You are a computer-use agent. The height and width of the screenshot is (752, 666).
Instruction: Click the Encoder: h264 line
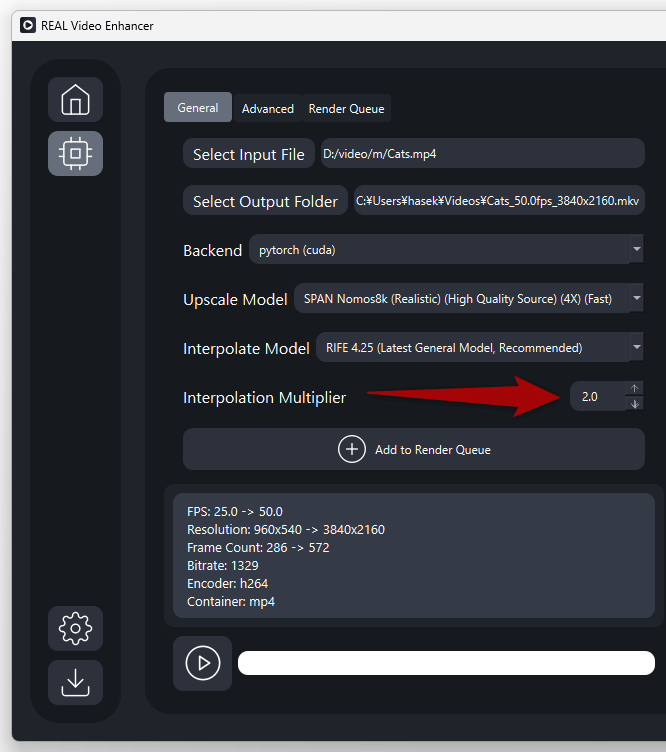227,584
